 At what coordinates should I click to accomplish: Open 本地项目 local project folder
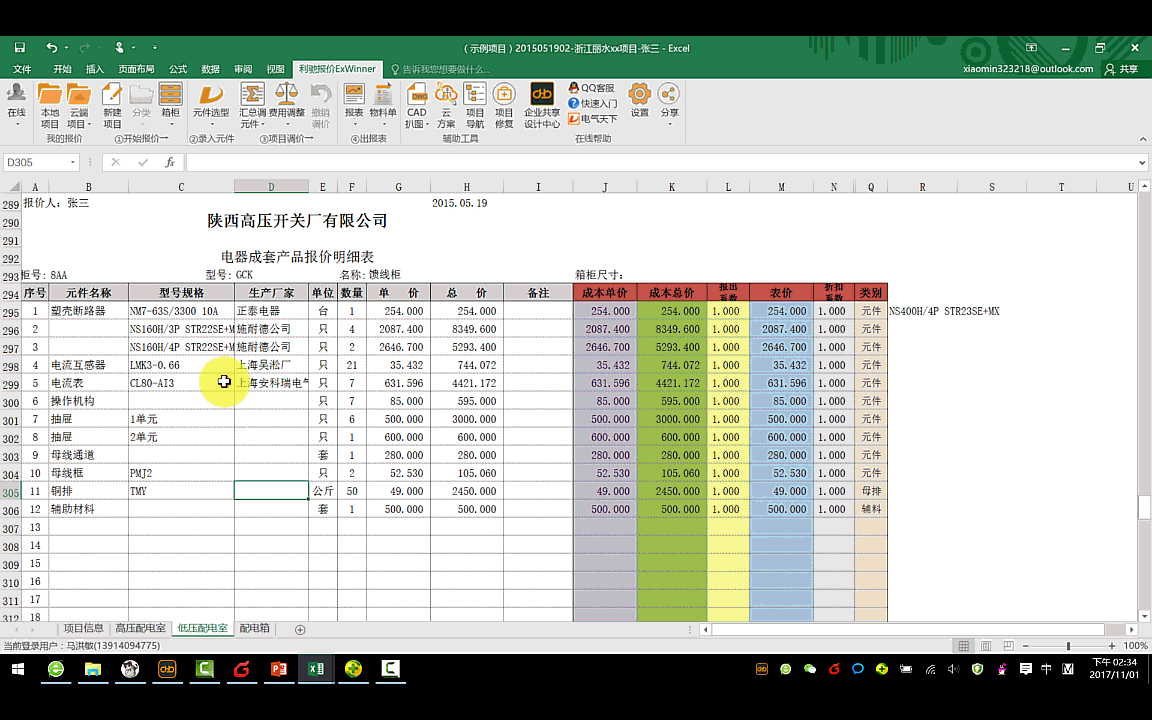tap(49, 106)
